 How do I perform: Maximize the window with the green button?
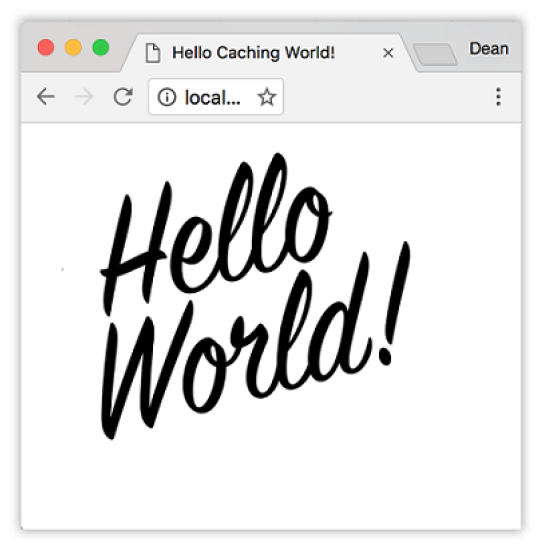point(101,47)
